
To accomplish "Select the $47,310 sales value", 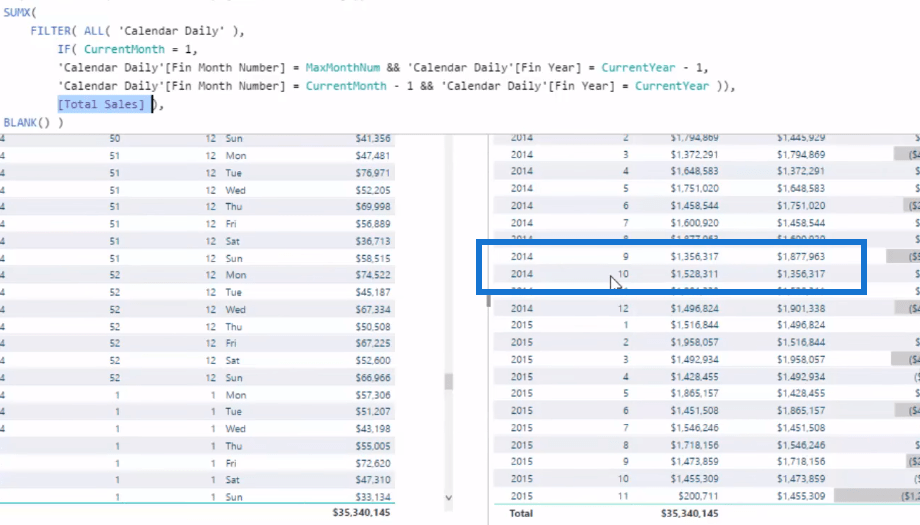I will pyautogui.click(x=373, y=480).
